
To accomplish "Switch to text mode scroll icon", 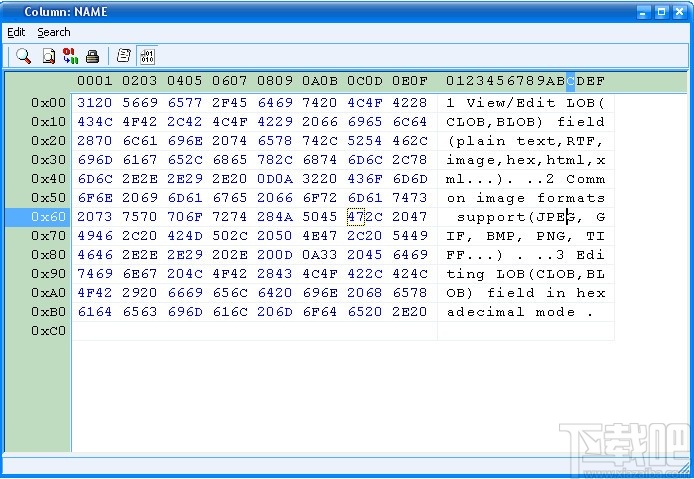I will [123, 56].
